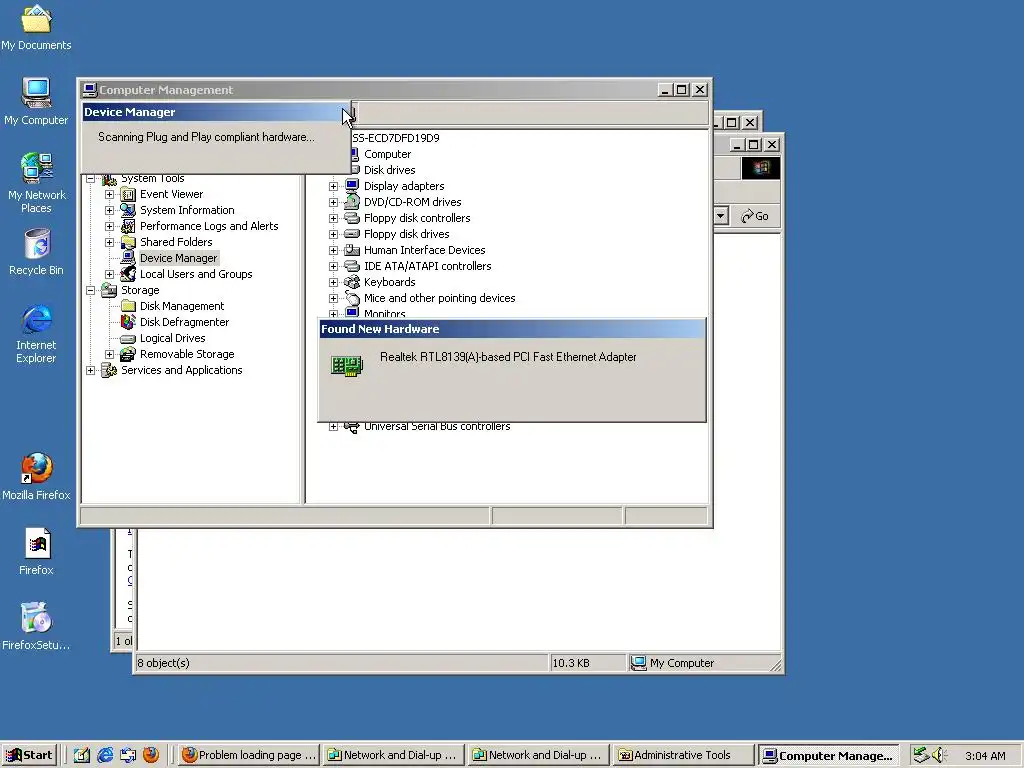The width and height of the screenshot is (1024, 768).
Task: Click the Services and Applications icon
Action: [109, 370]
